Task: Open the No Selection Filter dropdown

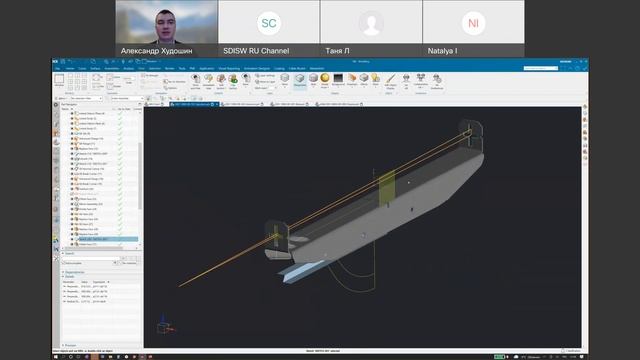Action: (86, 98)
